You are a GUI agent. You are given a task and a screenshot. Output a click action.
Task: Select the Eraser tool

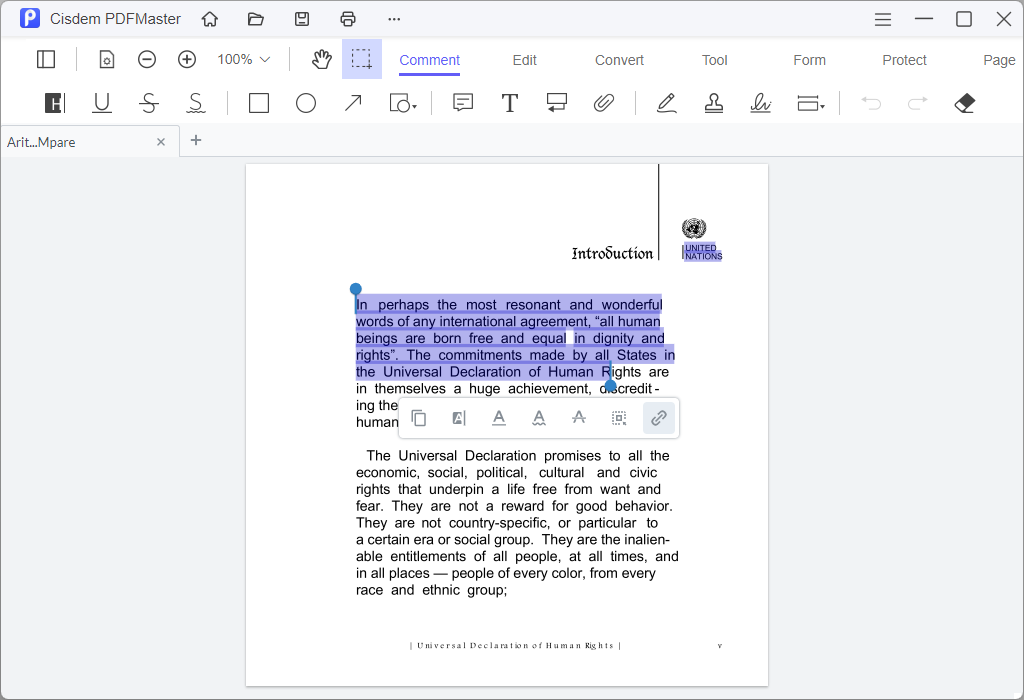click(x=964, y=103)
